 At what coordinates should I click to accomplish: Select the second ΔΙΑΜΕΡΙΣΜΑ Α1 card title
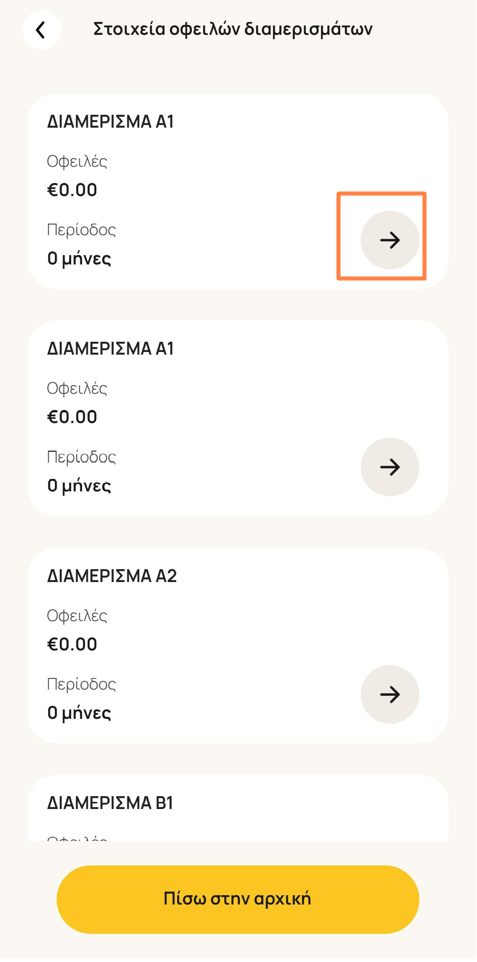pyautogui.click(x=111, y=348)
